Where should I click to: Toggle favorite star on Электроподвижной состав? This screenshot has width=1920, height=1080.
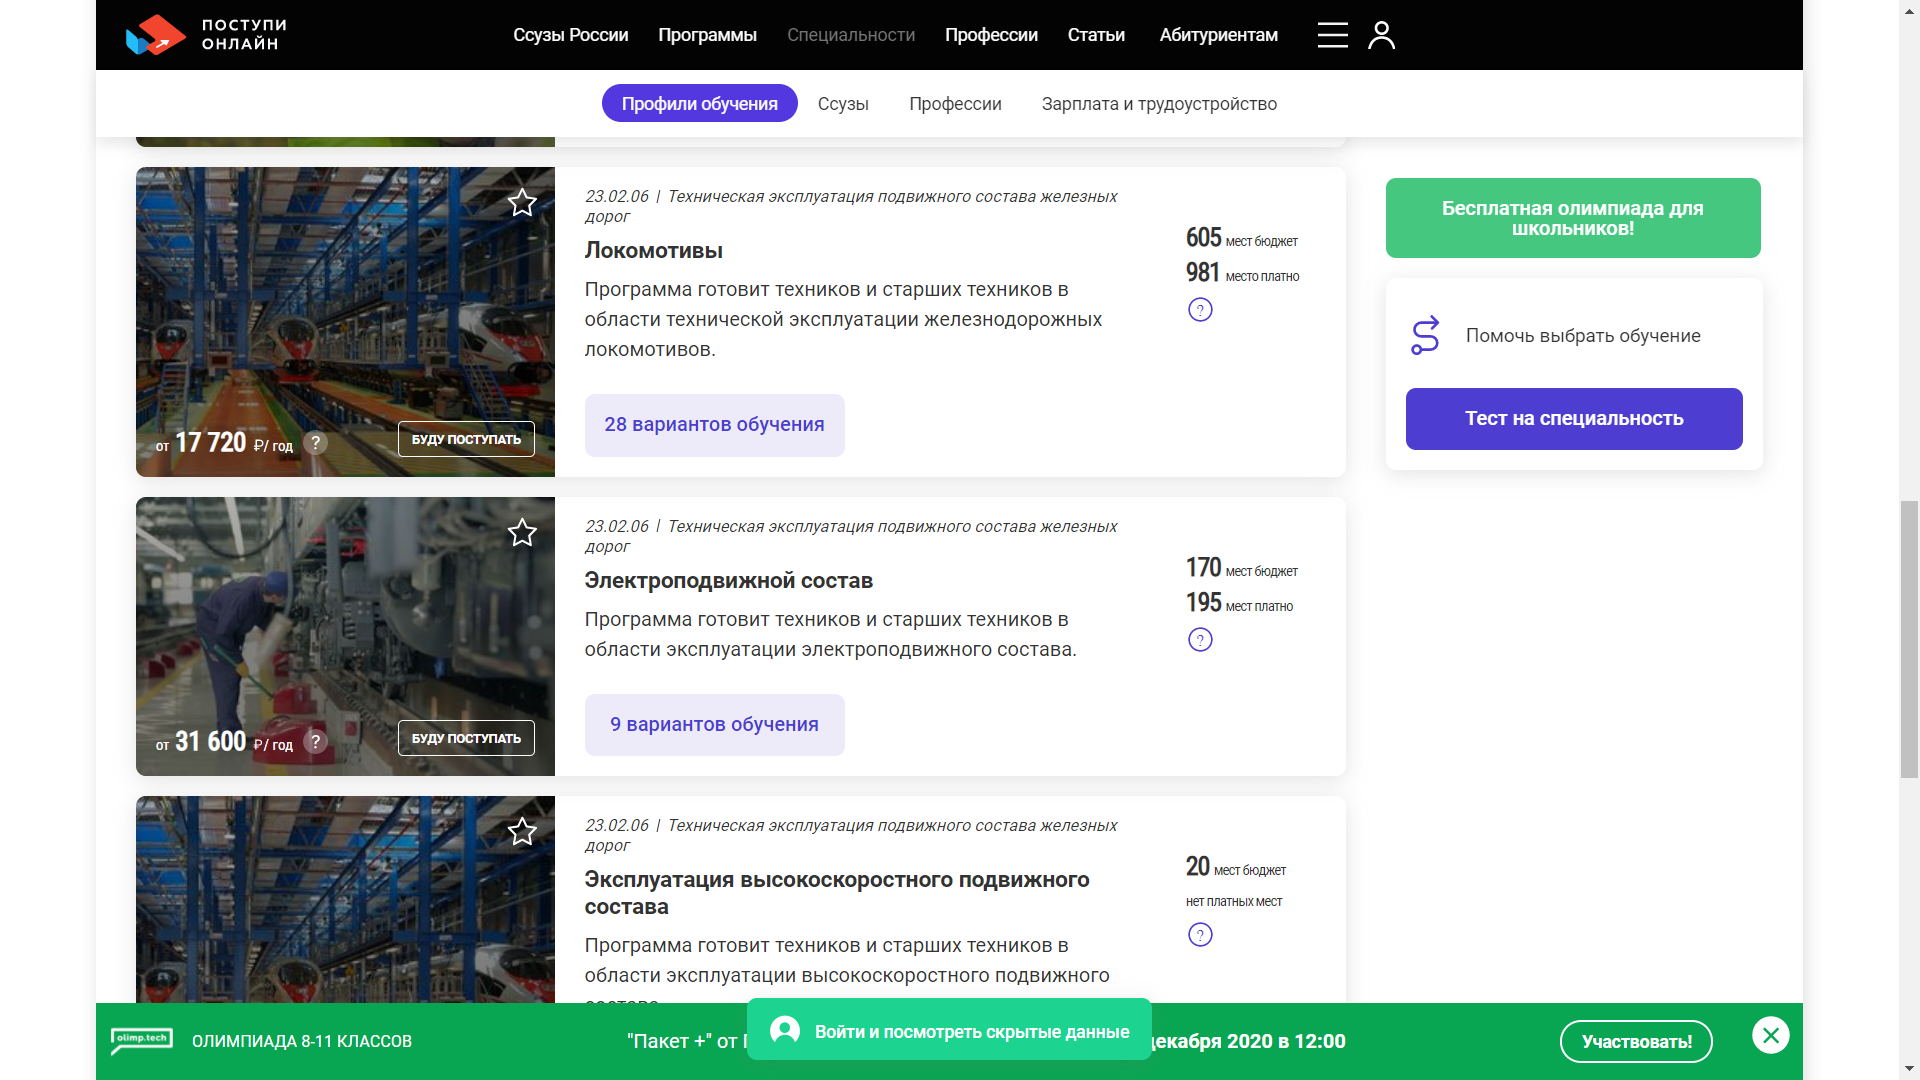(522, 533)
